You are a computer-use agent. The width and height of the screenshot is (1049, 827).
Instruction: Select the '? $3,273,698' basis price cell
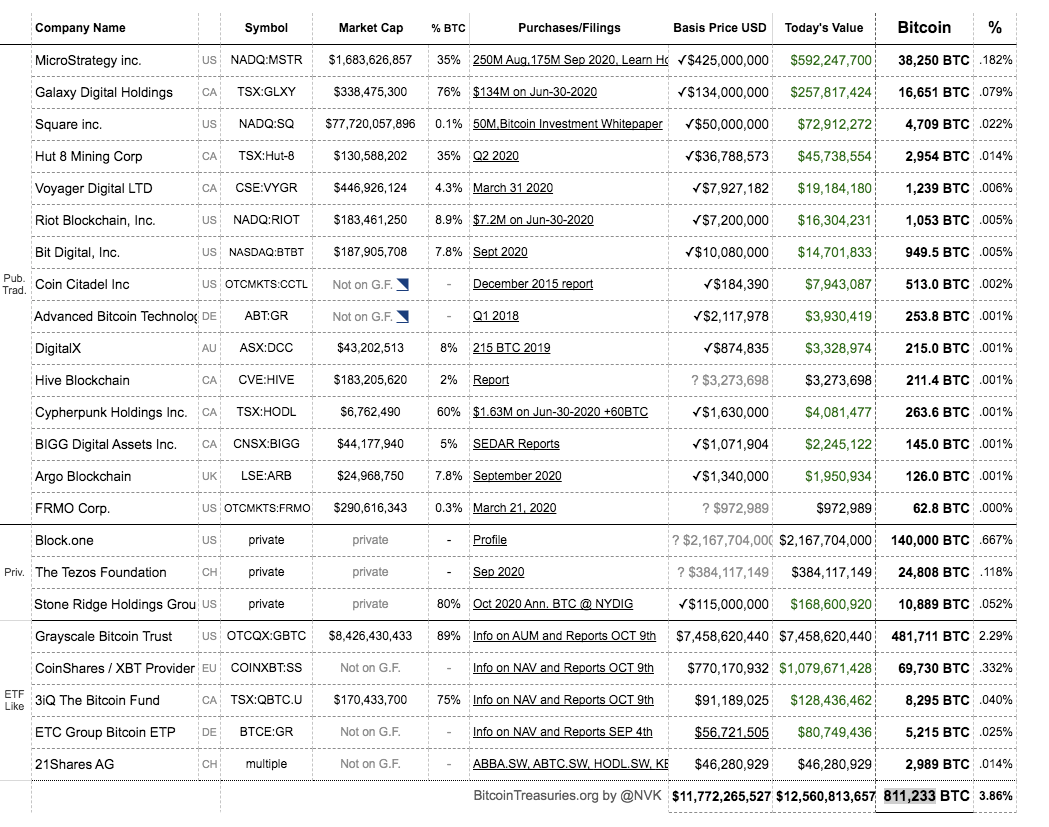(x=721, y=380)
